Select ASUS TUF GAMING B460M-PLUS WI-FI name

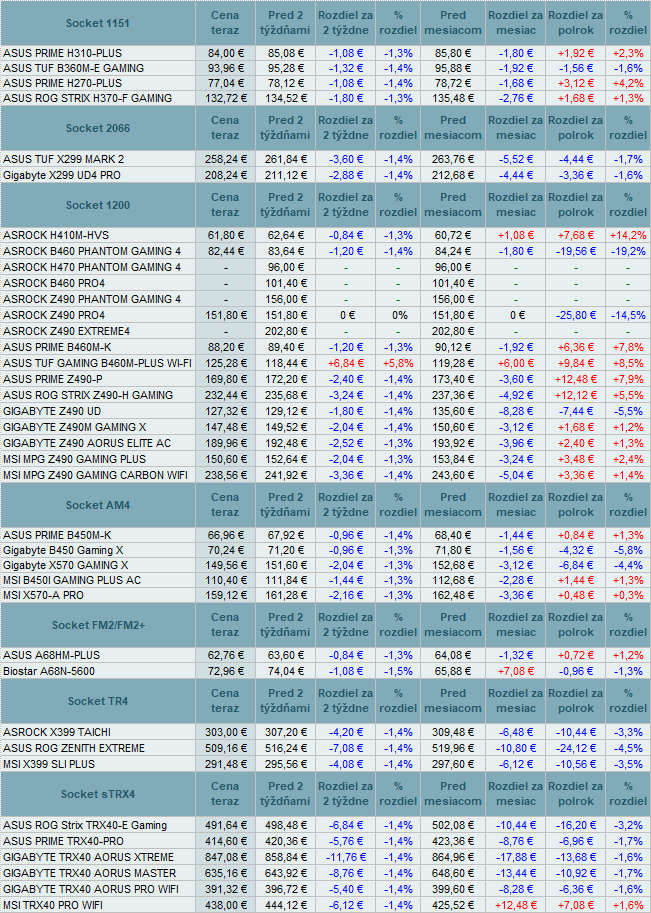pos(97,363)
